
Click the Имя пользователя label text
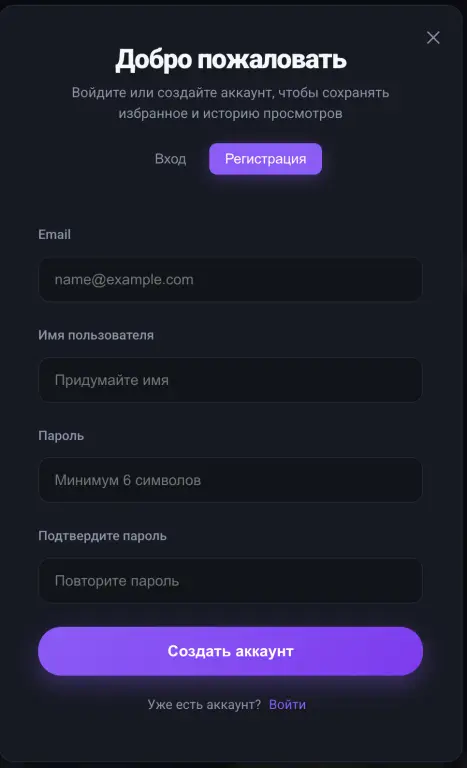pyautogui.click(x=96, y=335)
